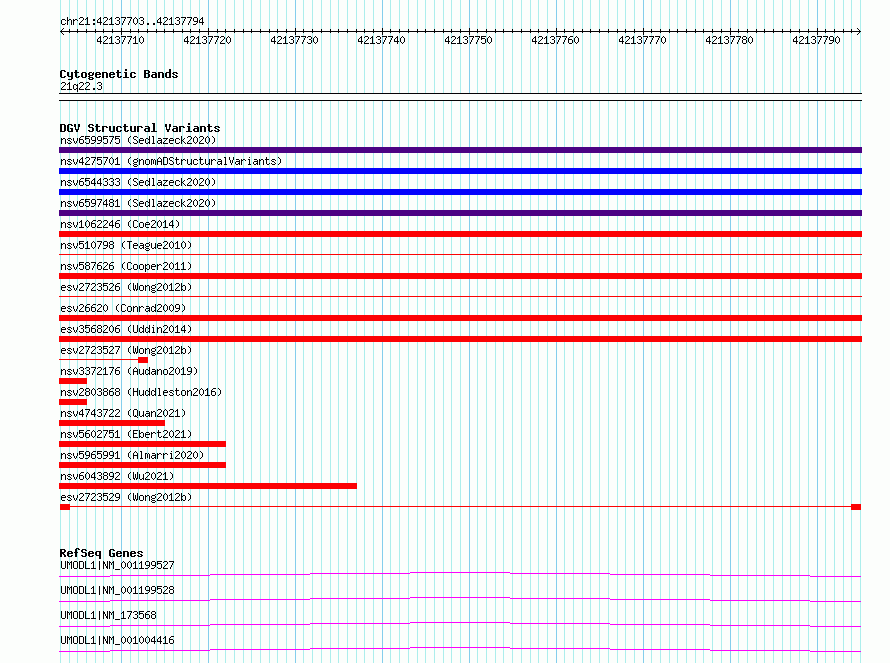
Task: Select nsv587626 (Cooper2011) label
Action: [x=126, y=266]
